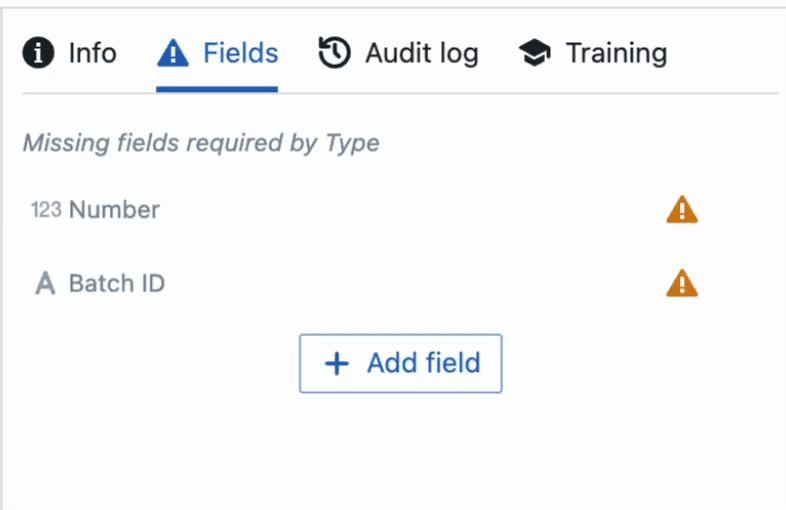Click the gray divider line under the tabs

(401, 93)
